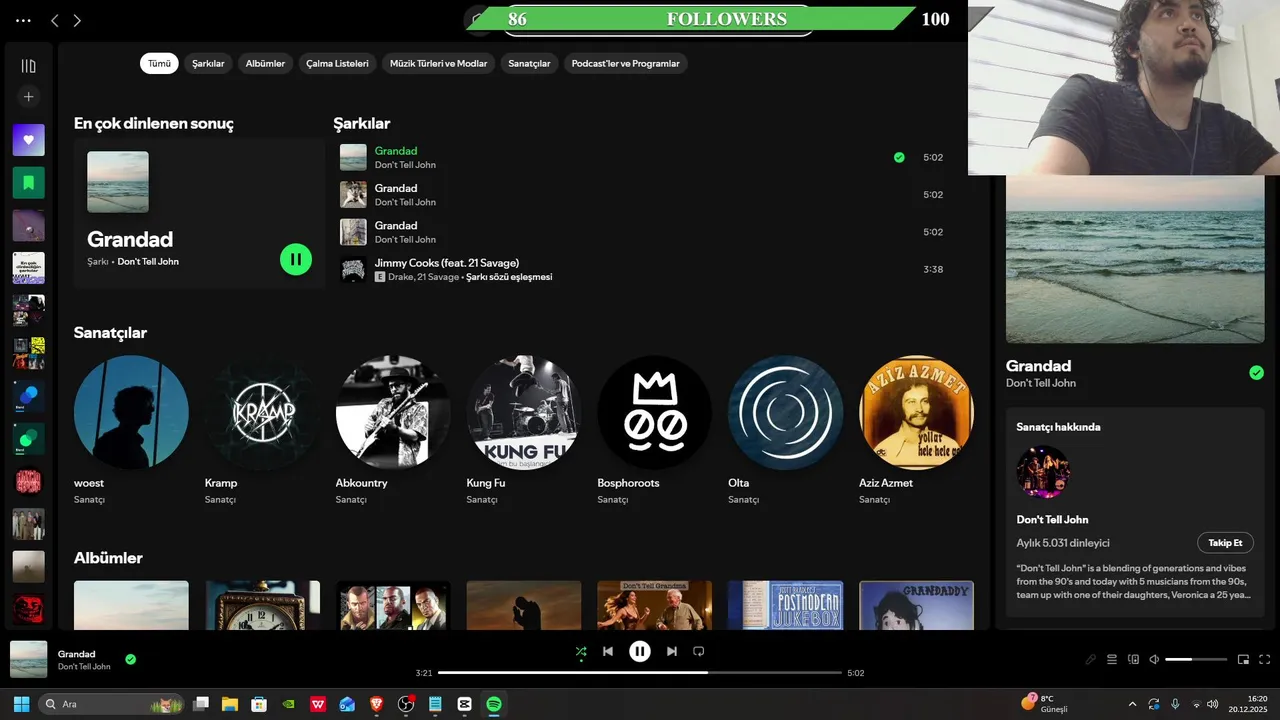
Task: Toggle shuffle in the player bar
Action: [x=581, y=652]
